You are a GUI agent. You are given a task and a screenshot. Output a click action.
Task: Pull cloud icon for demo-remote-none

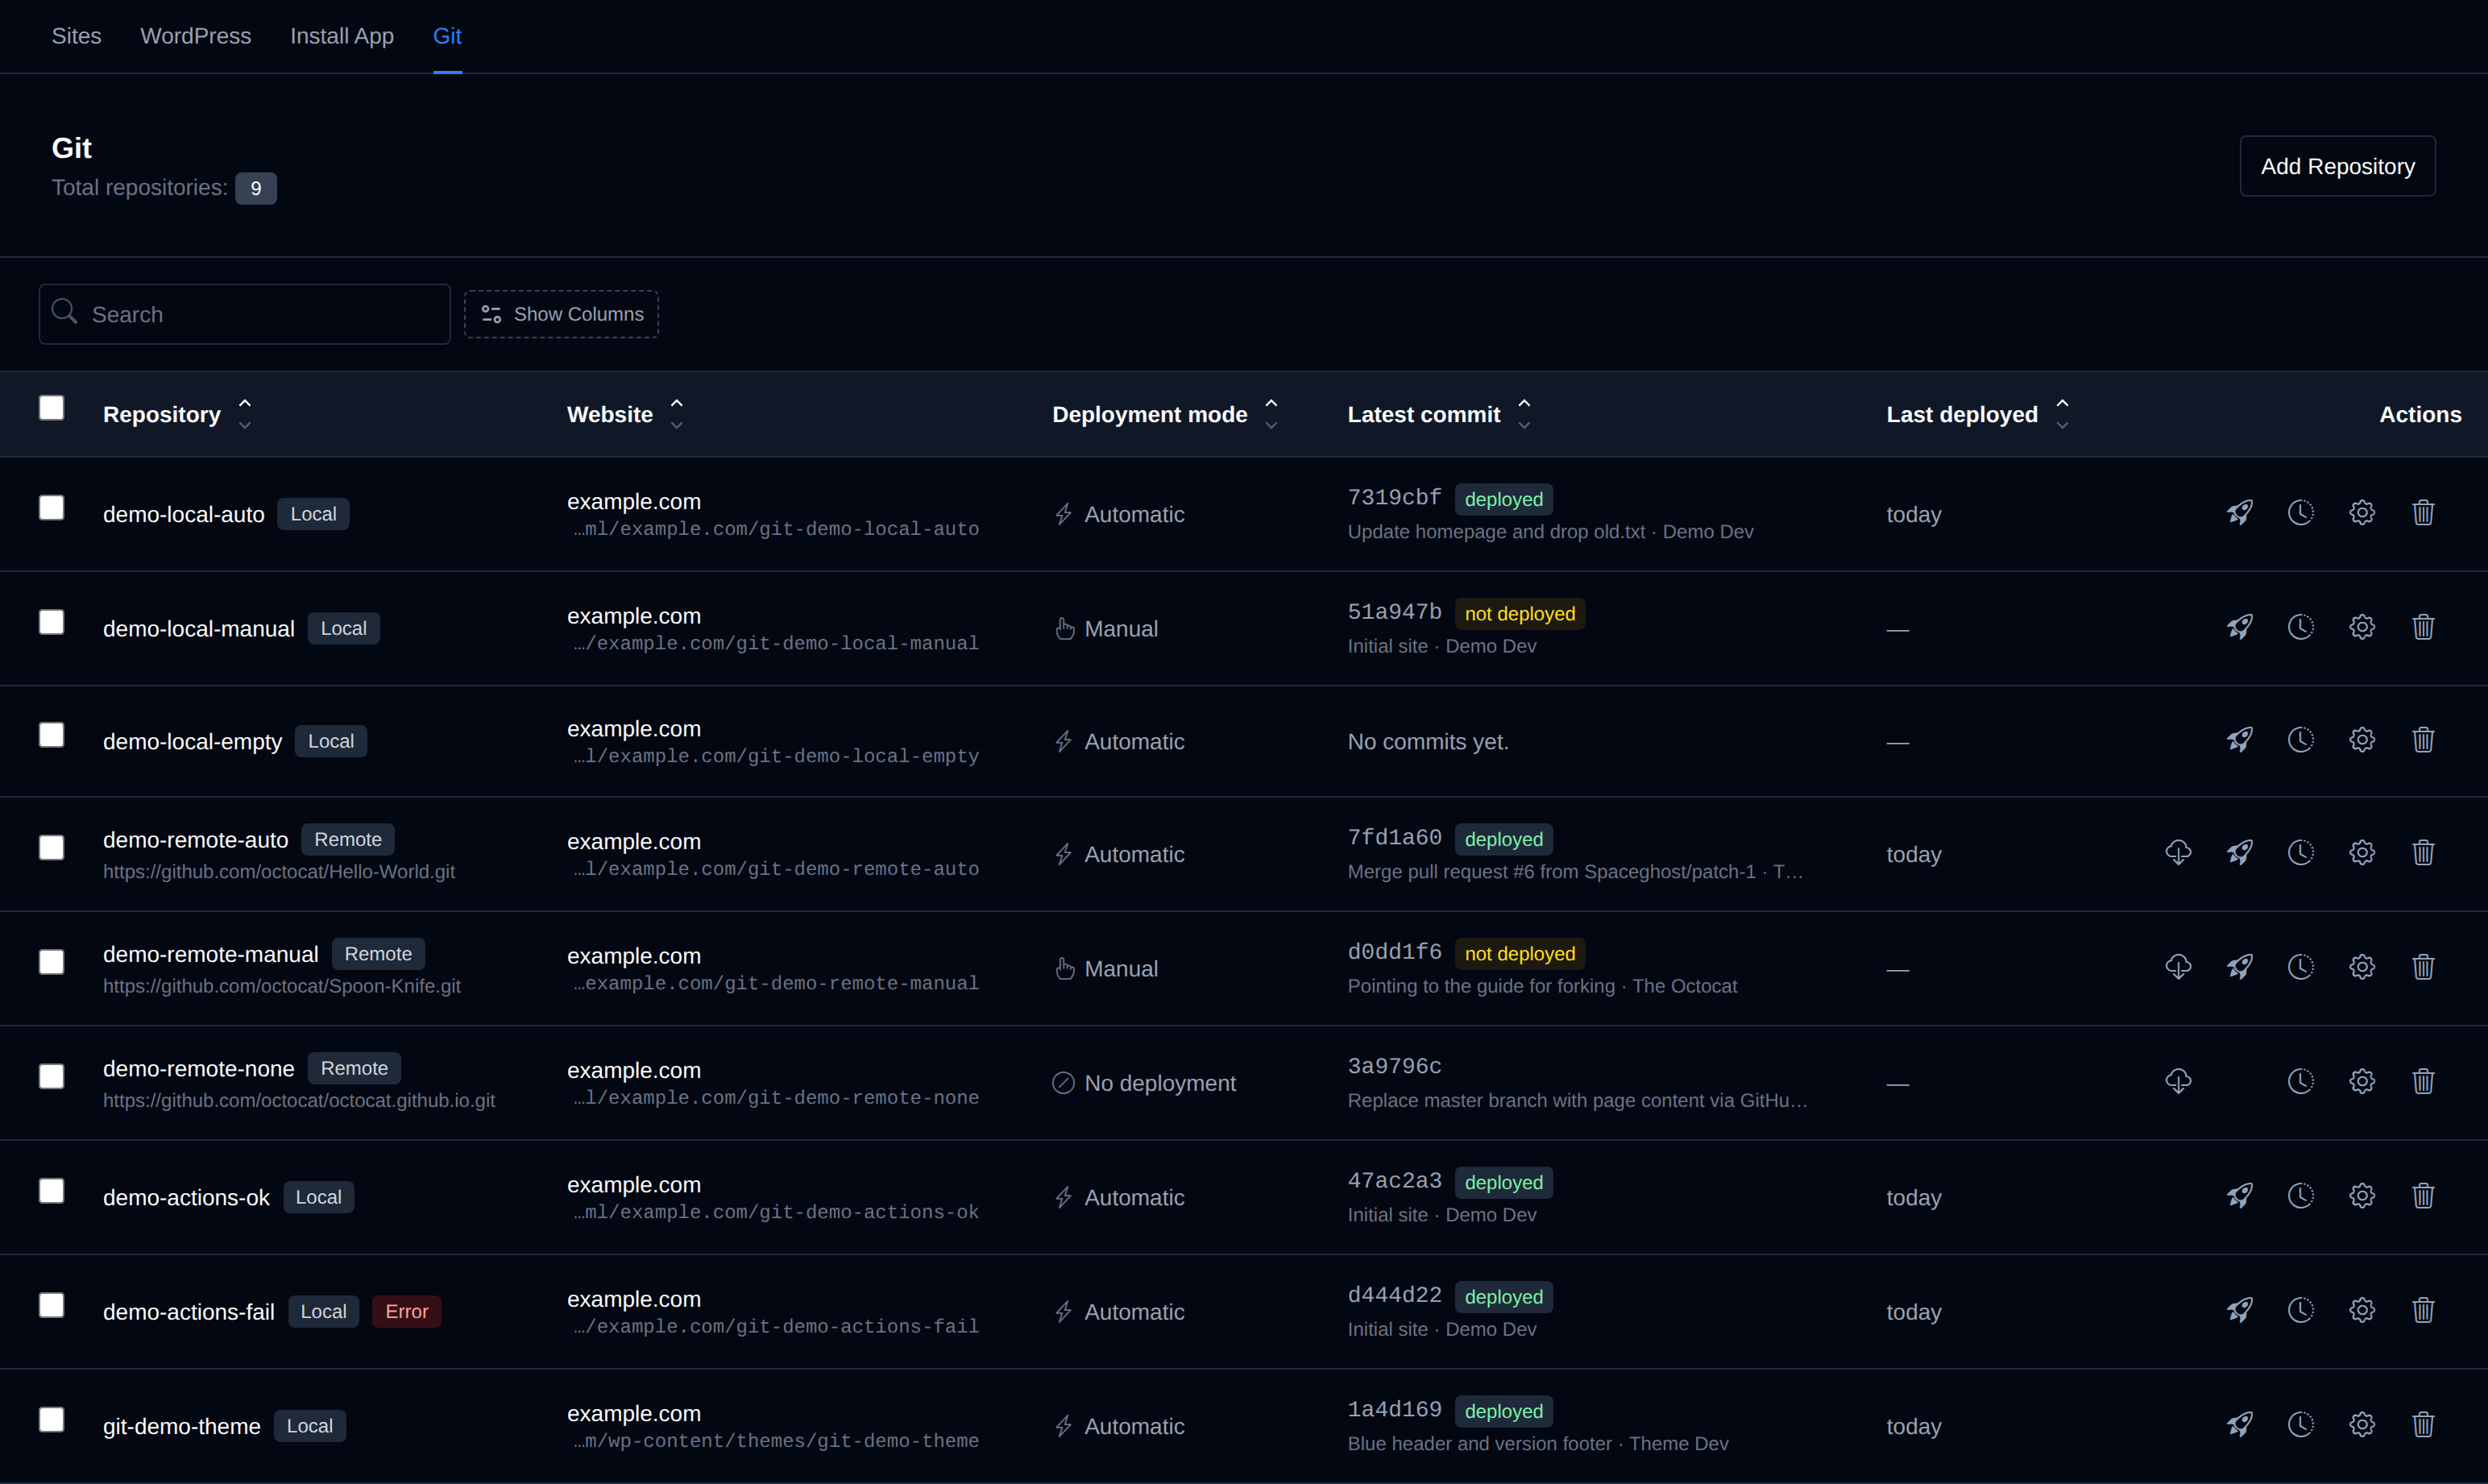coord(2178,1081)
